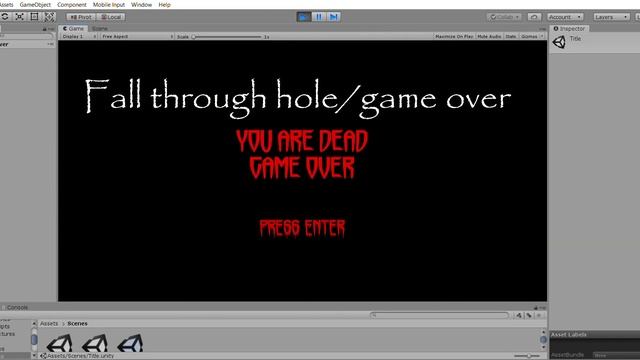Open the Account dropdown
Screen dimensions: 640x360
click(565, 17)
